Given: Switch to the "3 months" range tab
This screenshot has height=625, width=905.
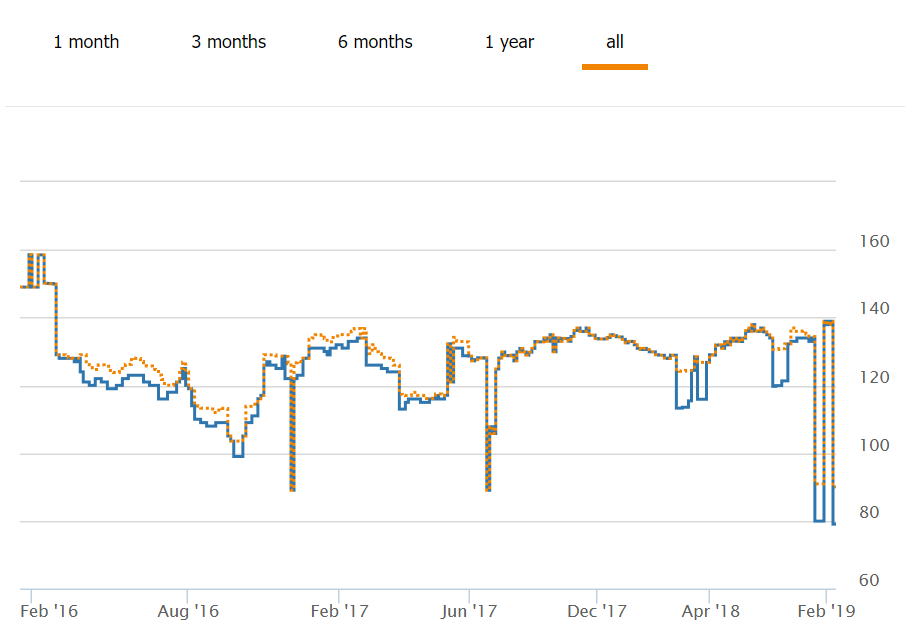Looking at the screenshot, I should click(229, 42).
